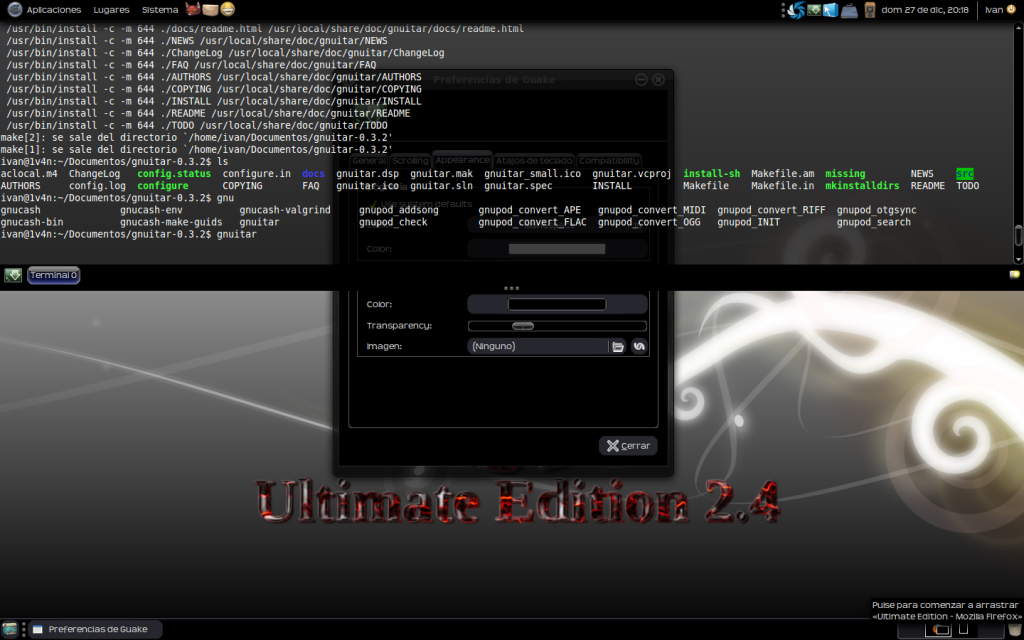
Task: Open the network connection tray icon
Action: 849,10
